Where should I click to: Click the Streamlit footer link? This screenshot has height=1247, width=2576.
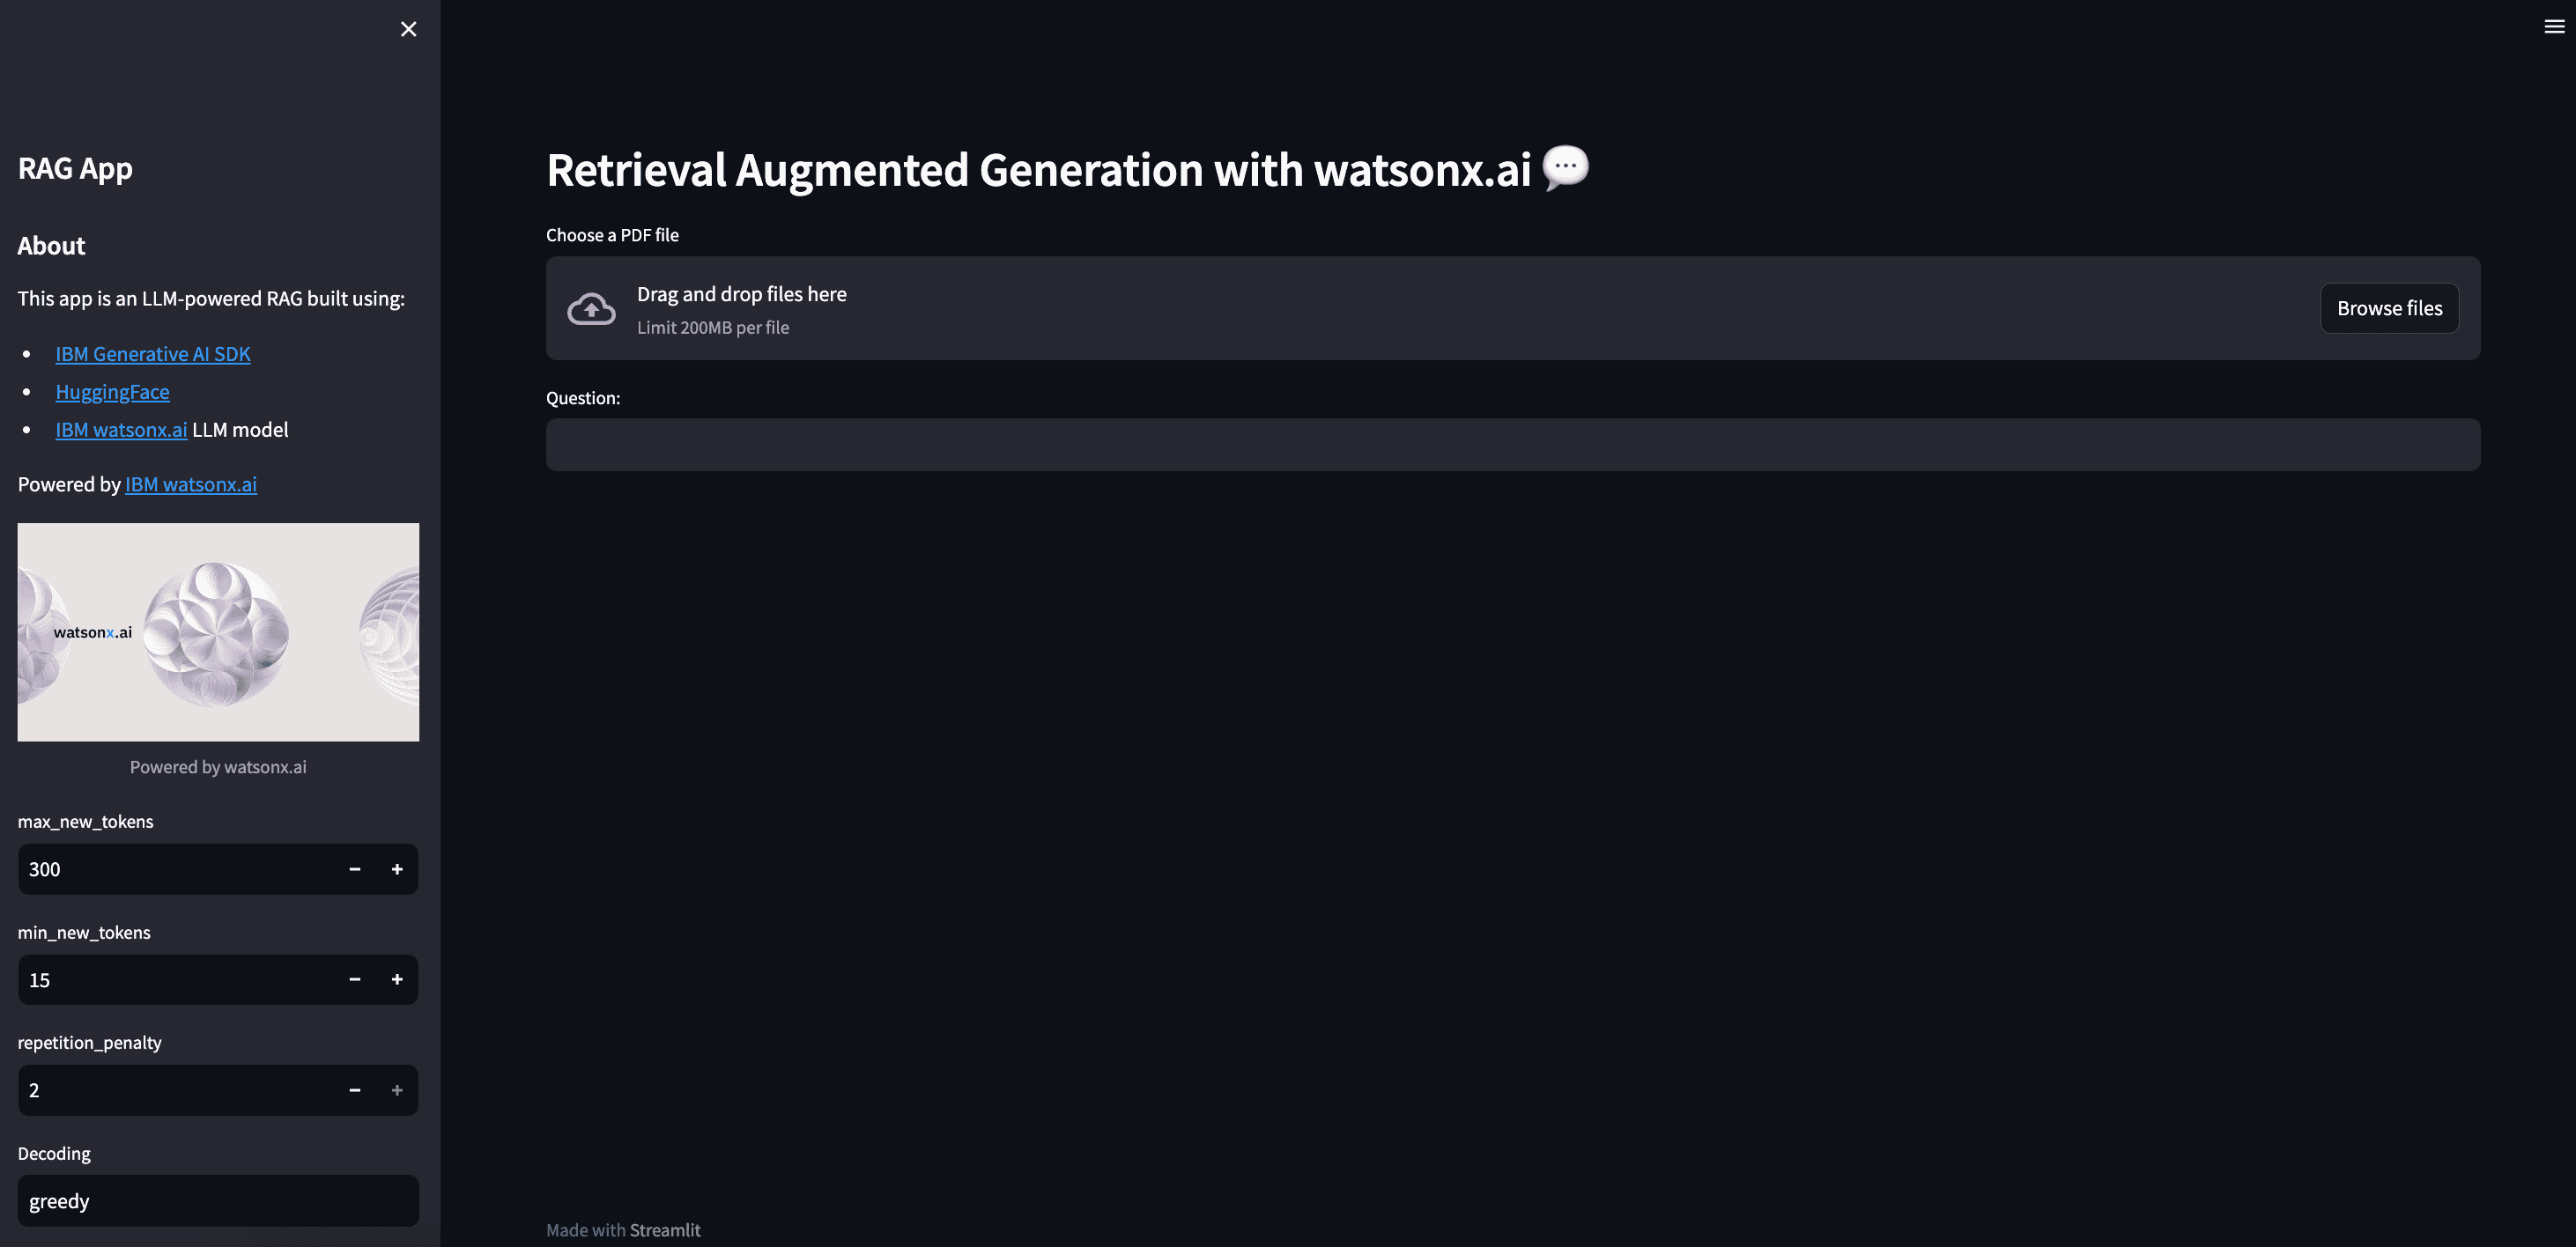[x=665, y=1230]
